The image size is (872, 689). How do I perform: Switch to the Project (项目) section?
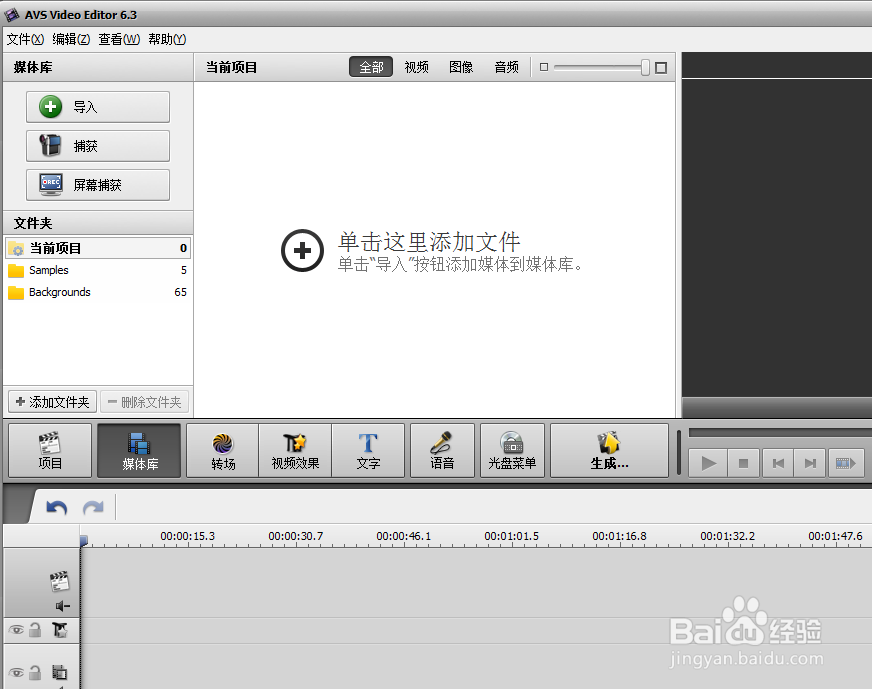tap(50, 450)
